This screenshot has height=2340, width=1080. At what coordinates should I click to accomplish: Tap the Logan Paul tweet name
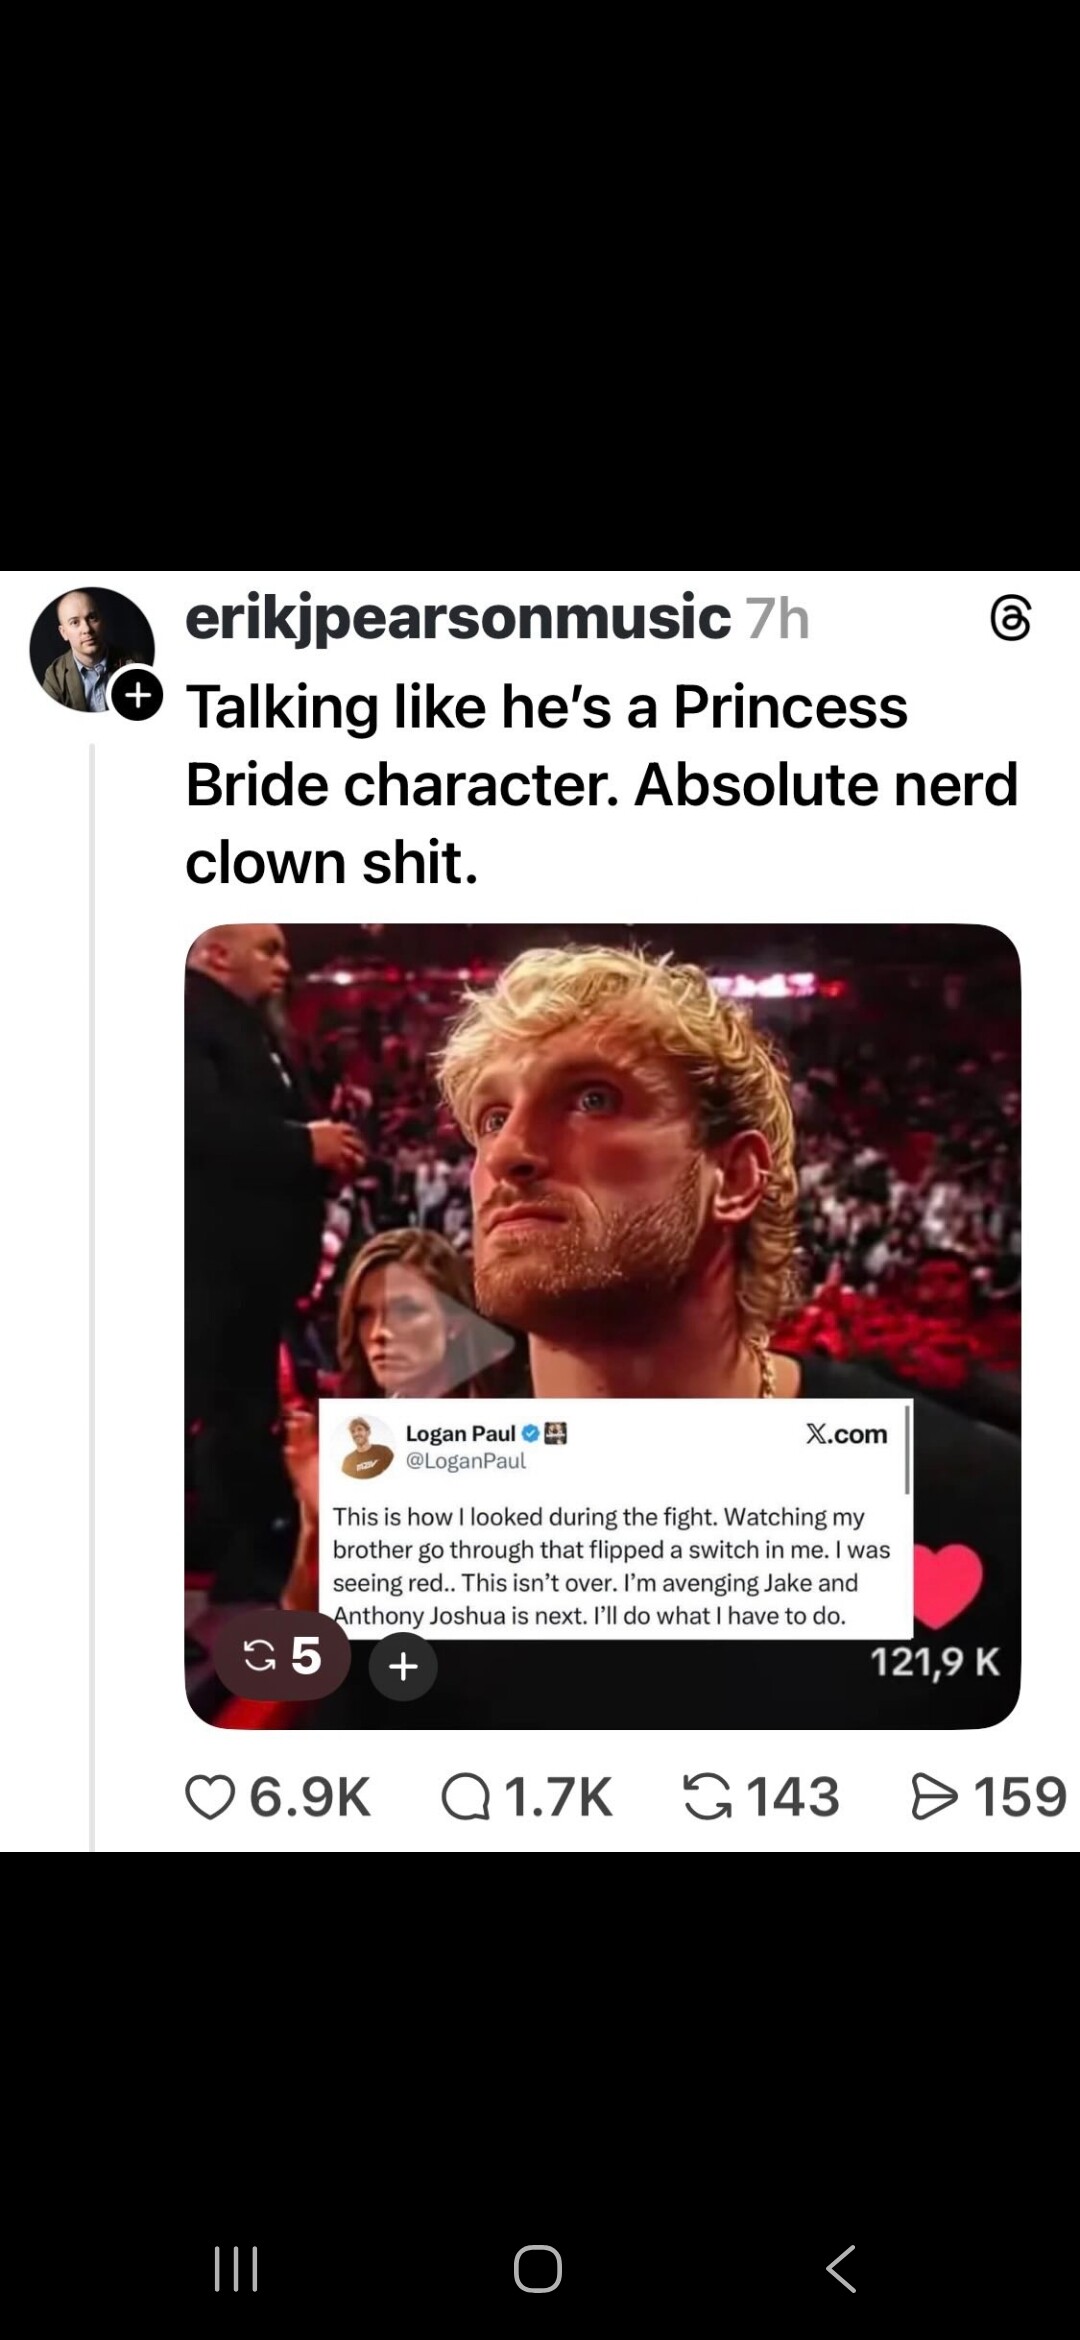460,1433
